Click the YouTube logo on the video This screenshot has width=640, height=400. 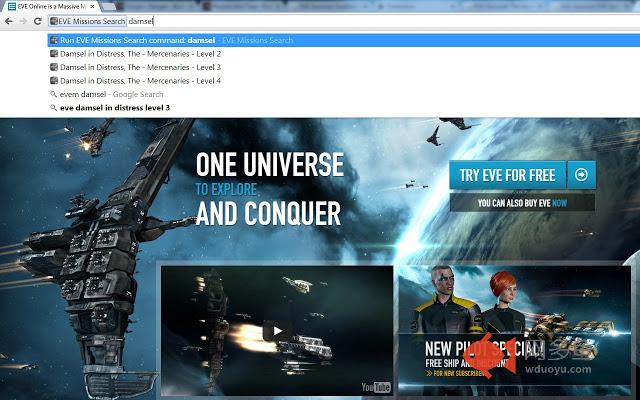376,387
